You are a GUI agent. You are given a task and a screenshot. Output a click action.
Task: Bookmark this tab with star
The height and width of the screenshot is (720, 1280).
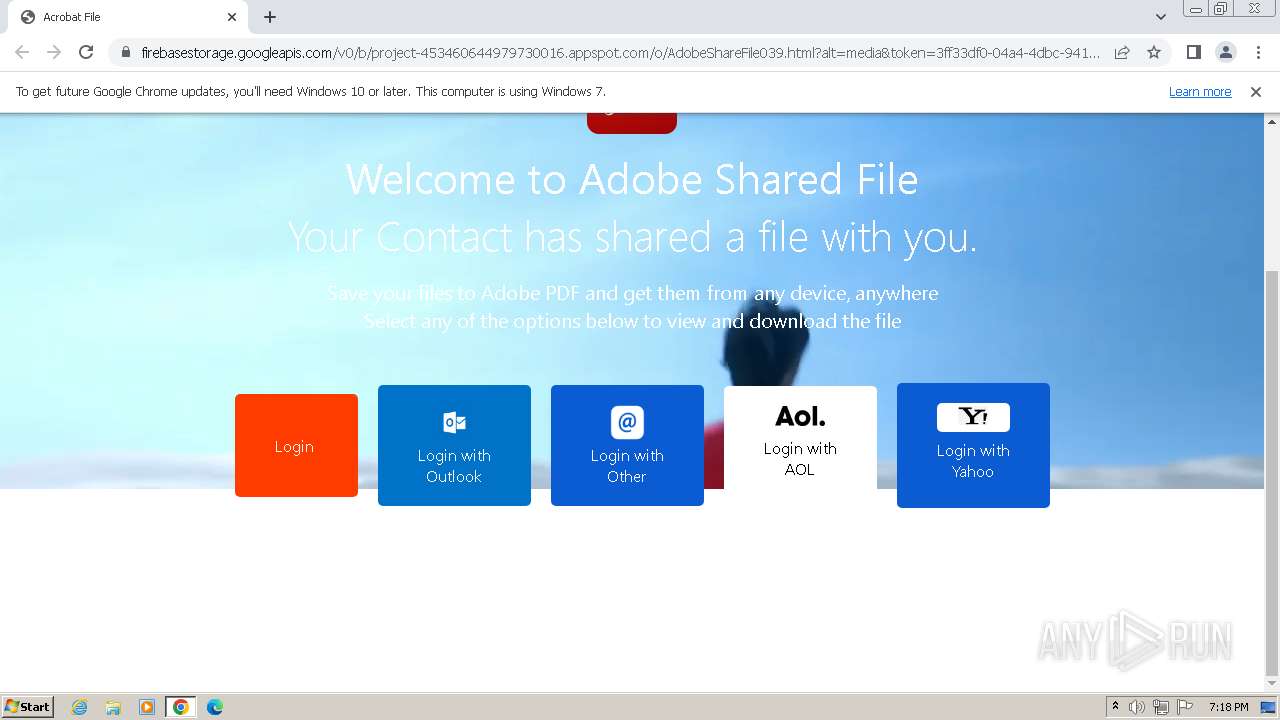coord(1154,52)
